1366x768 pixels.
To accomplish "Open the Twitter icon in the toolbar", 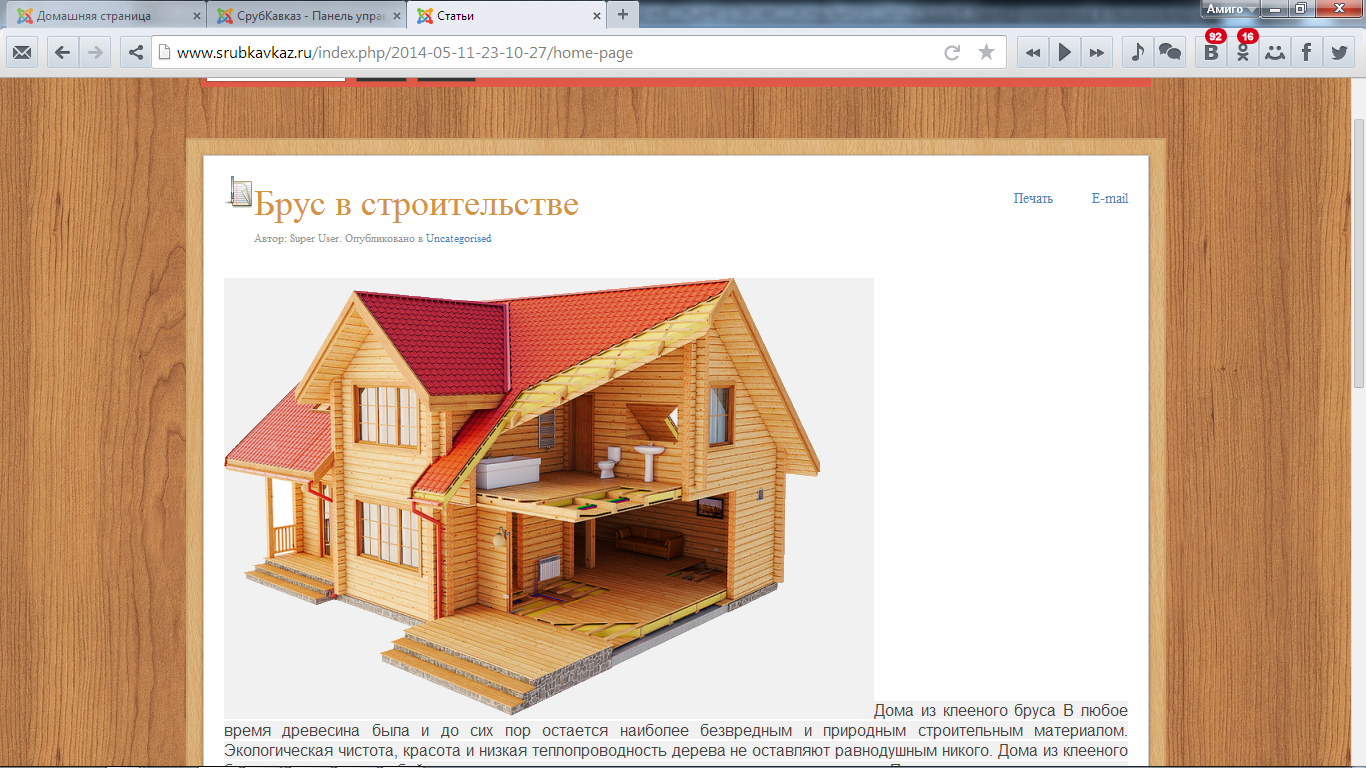I will (x=1338, y=53).
